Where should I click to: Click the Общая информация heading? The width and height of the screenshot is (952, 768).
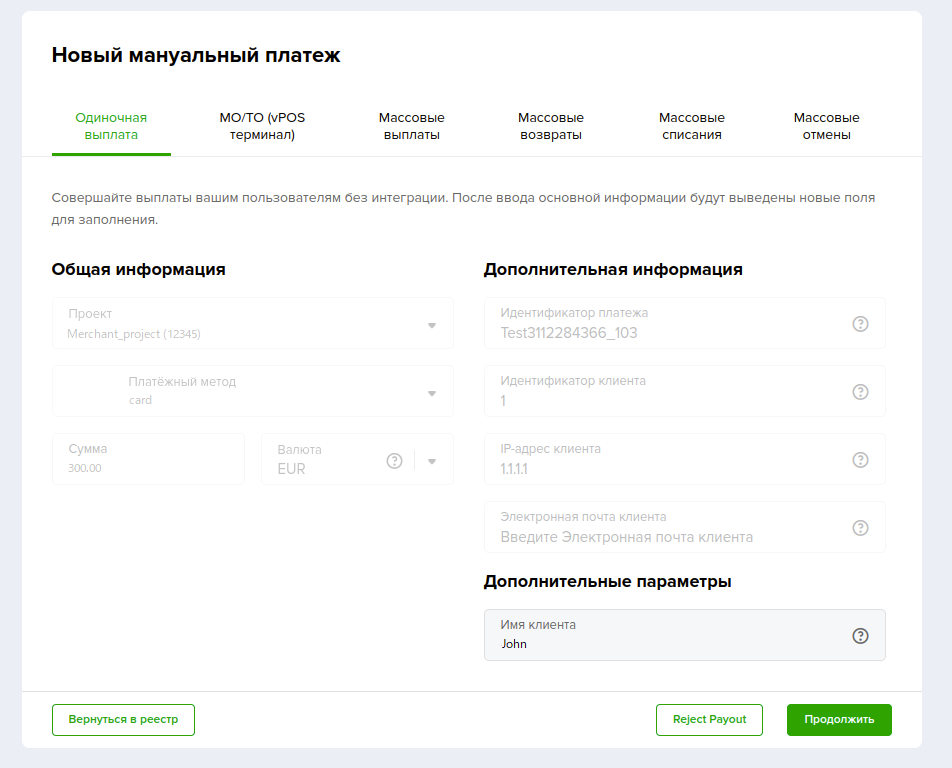pos(138,269)
